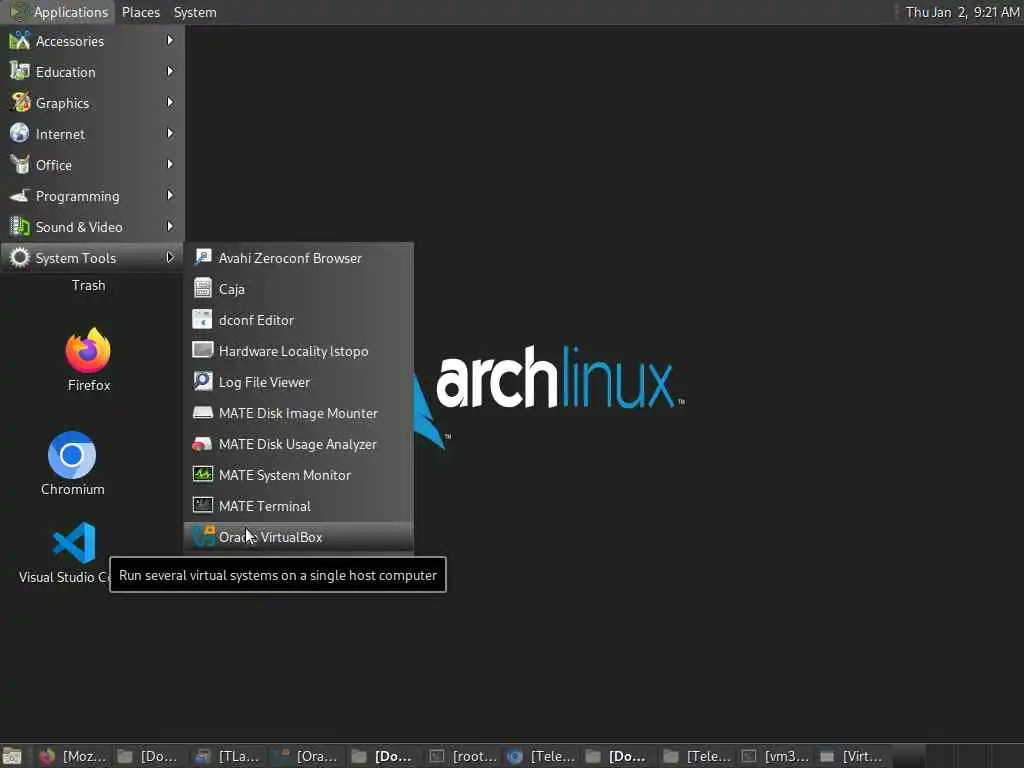Click the Caja file cabinet icon
1024x768 pixels.
click(x=202, y=289)
